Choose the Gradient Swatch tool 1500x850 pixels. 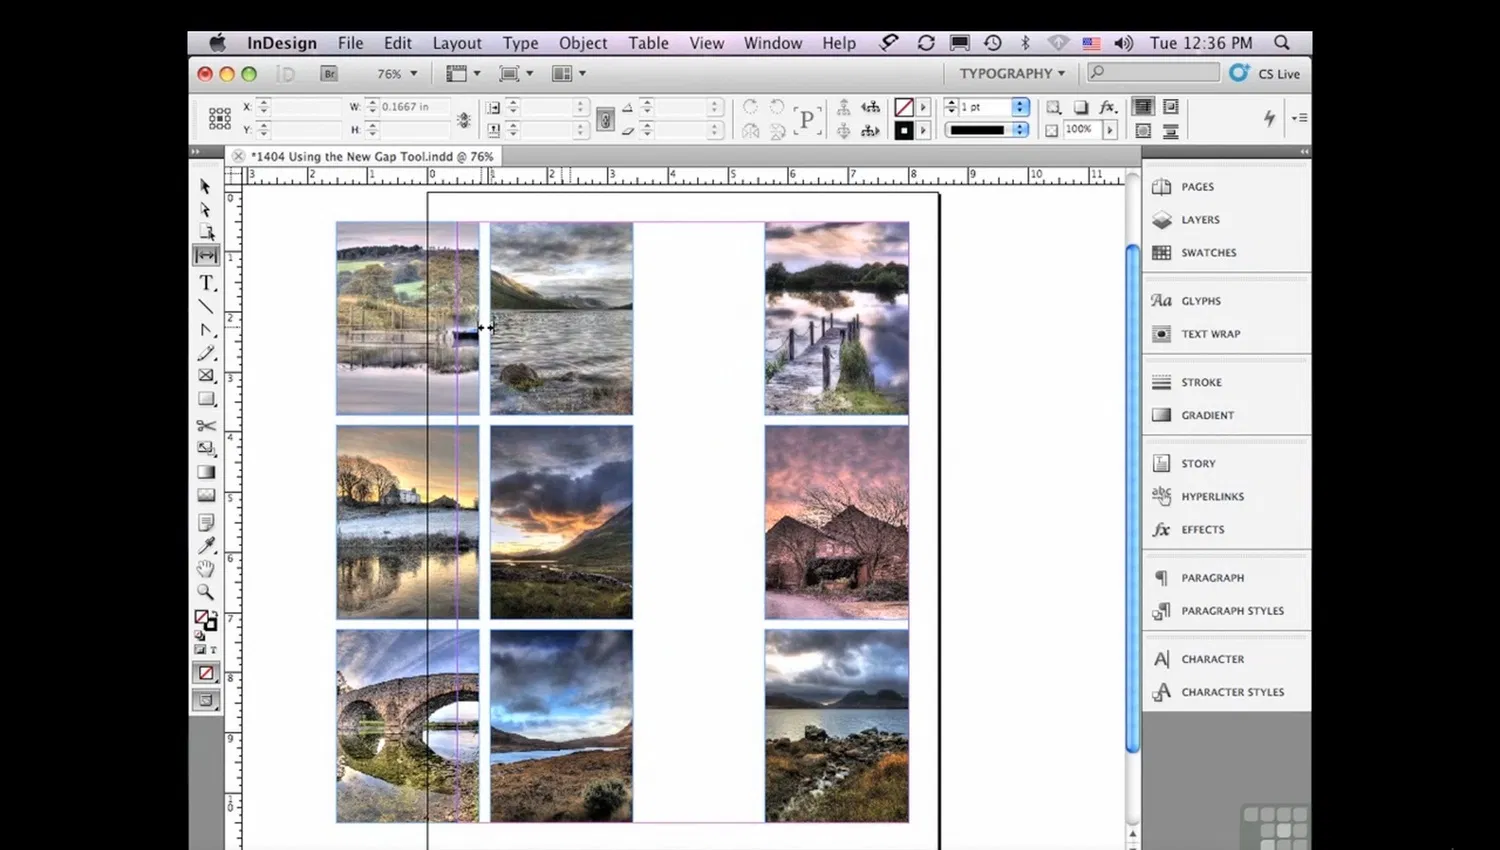(x=206, y=472)
